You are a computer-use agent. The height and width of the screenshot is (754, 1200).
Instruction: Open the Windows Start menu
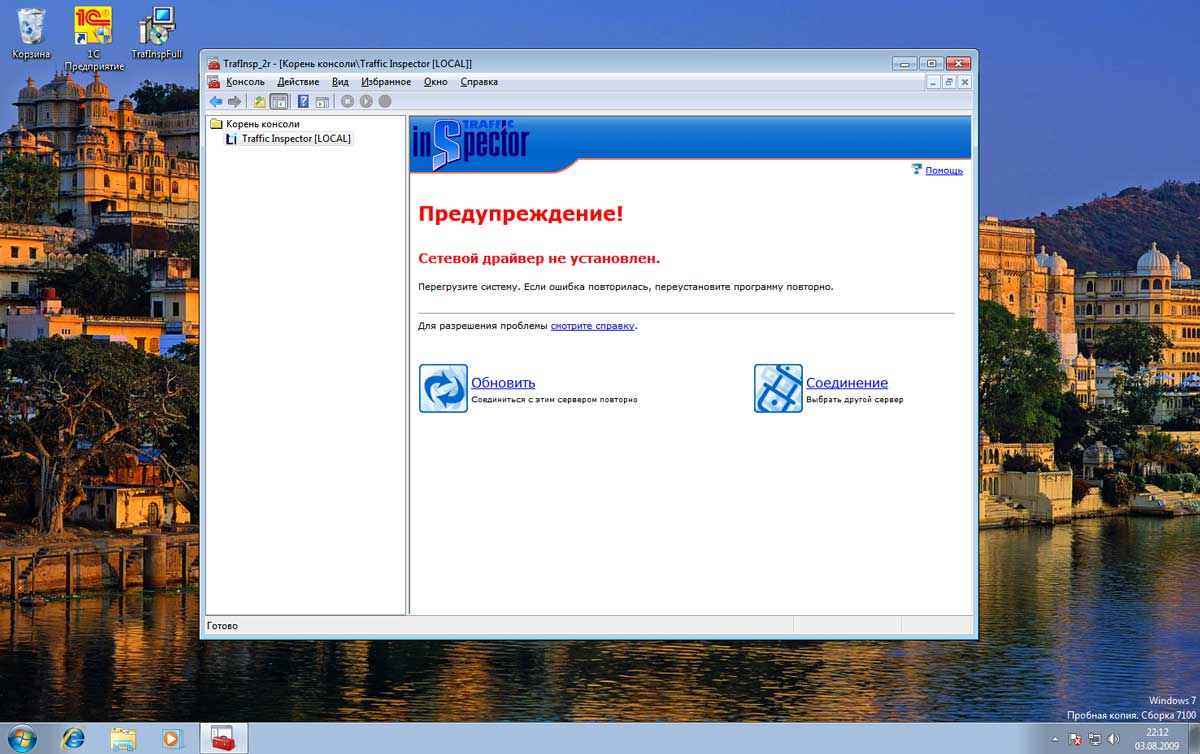[20, 738]
